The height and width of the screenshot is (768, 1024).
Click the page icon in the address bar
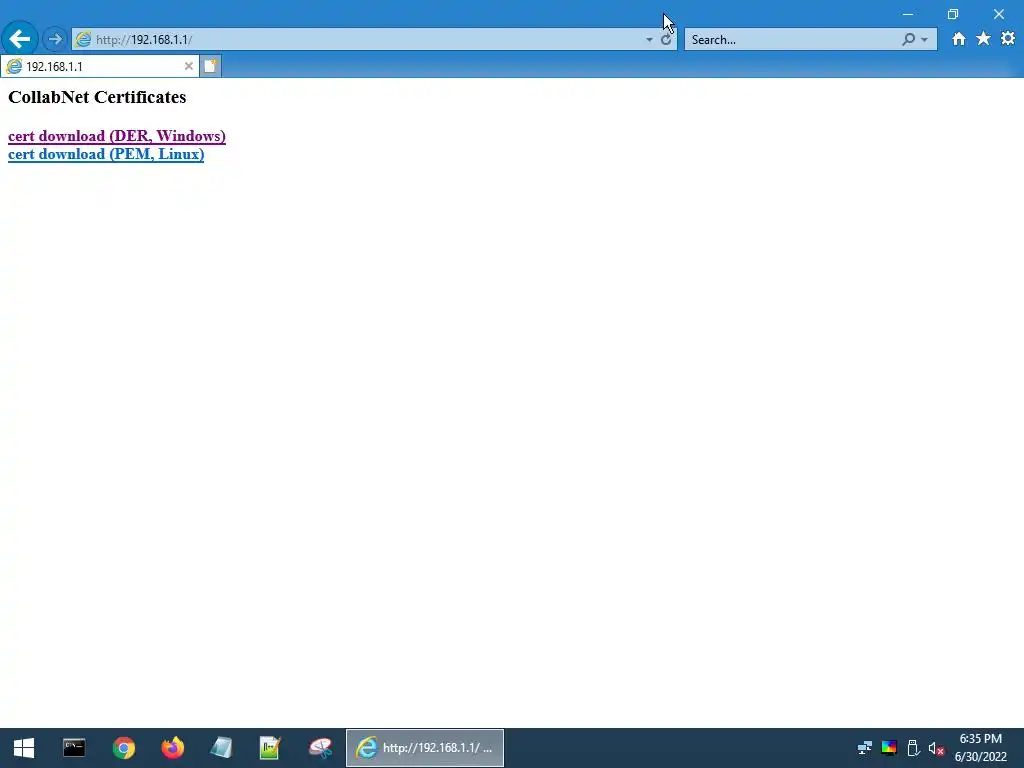pyautogui.click(x=83, y=39)
